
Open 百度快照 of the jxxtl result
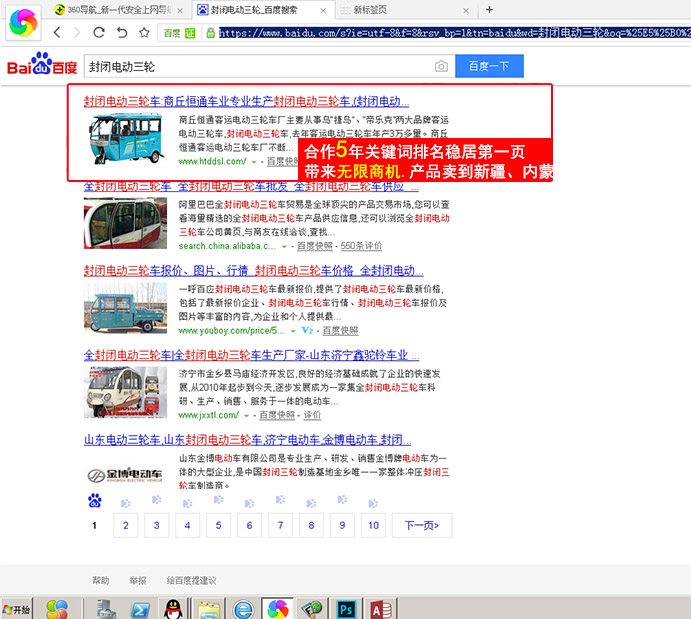[277, 415]
